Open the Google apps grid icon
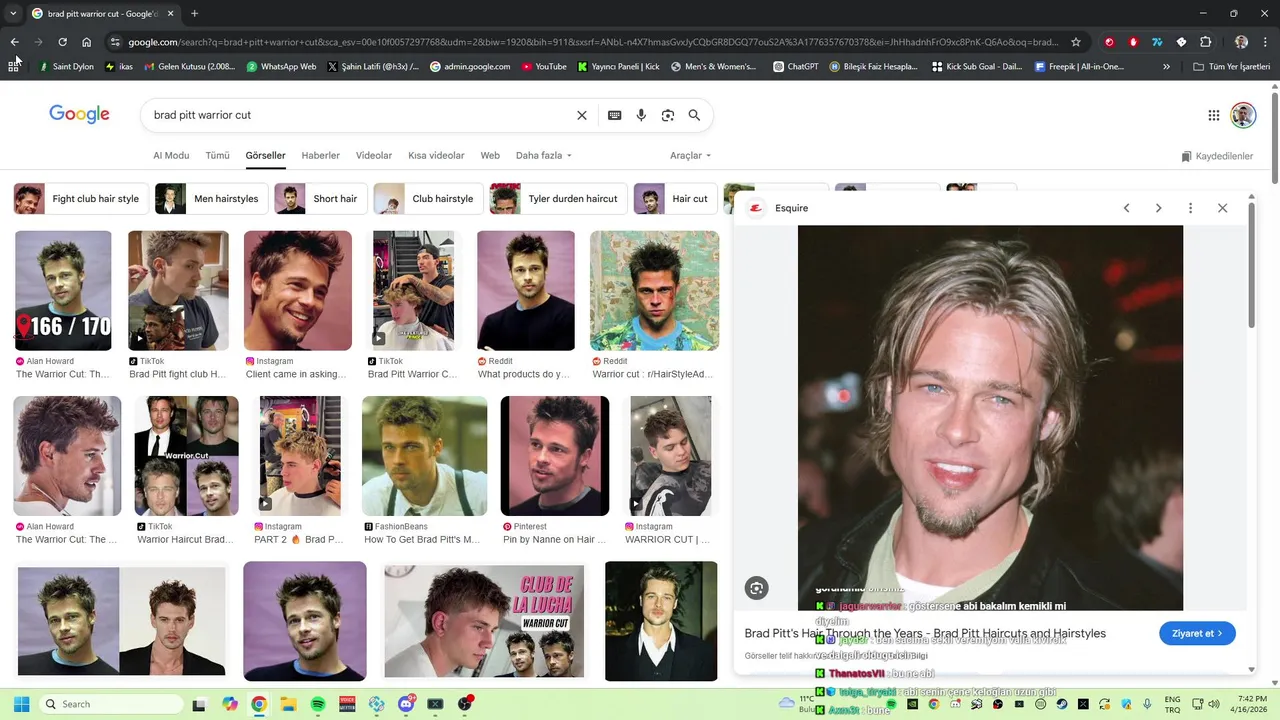Viewport: 1280px width, 720px height. 1214,115
